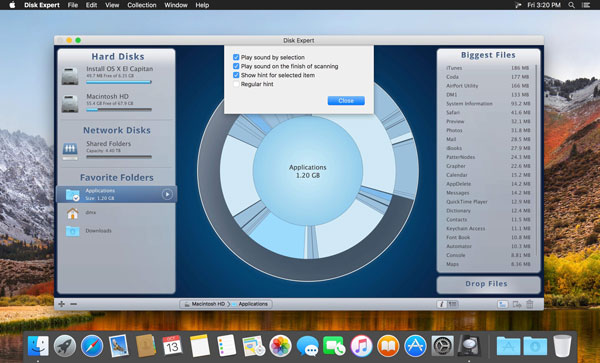Select the Console row in Biggest Files
Screen dimensions: 600x363
tap(488, 255)
